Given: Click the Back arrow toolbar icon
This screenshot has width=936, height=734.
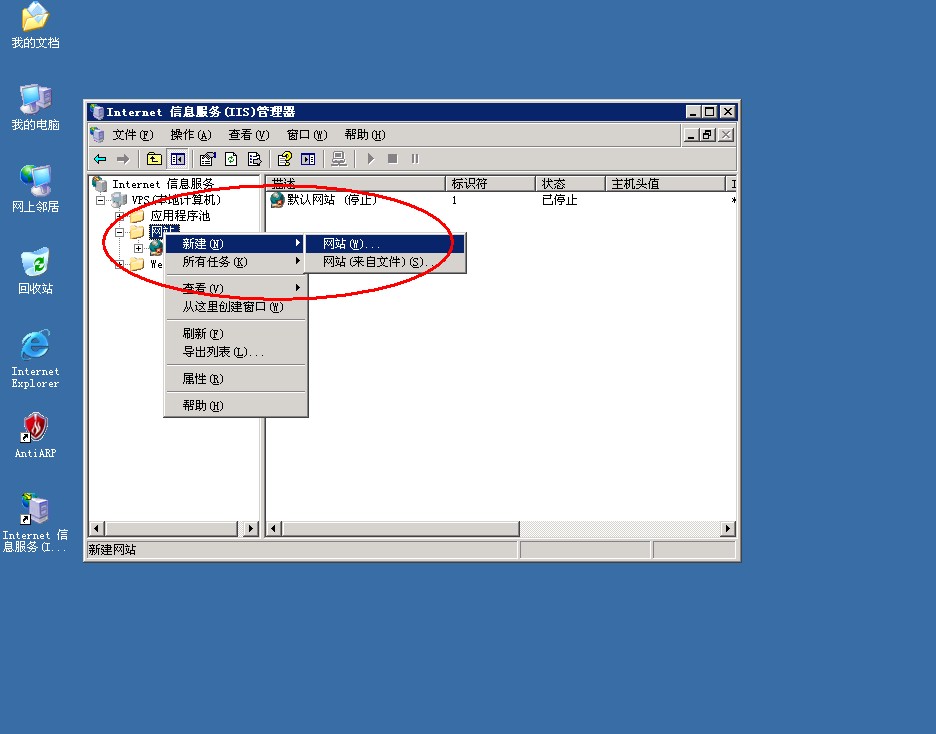Looking at the screenshot, I should 100,159.
